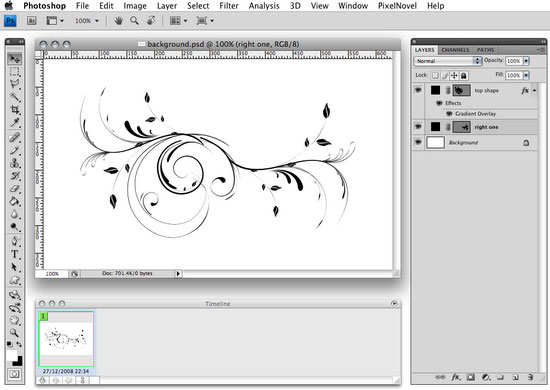Hide the top shape layer

click(418, 90)
